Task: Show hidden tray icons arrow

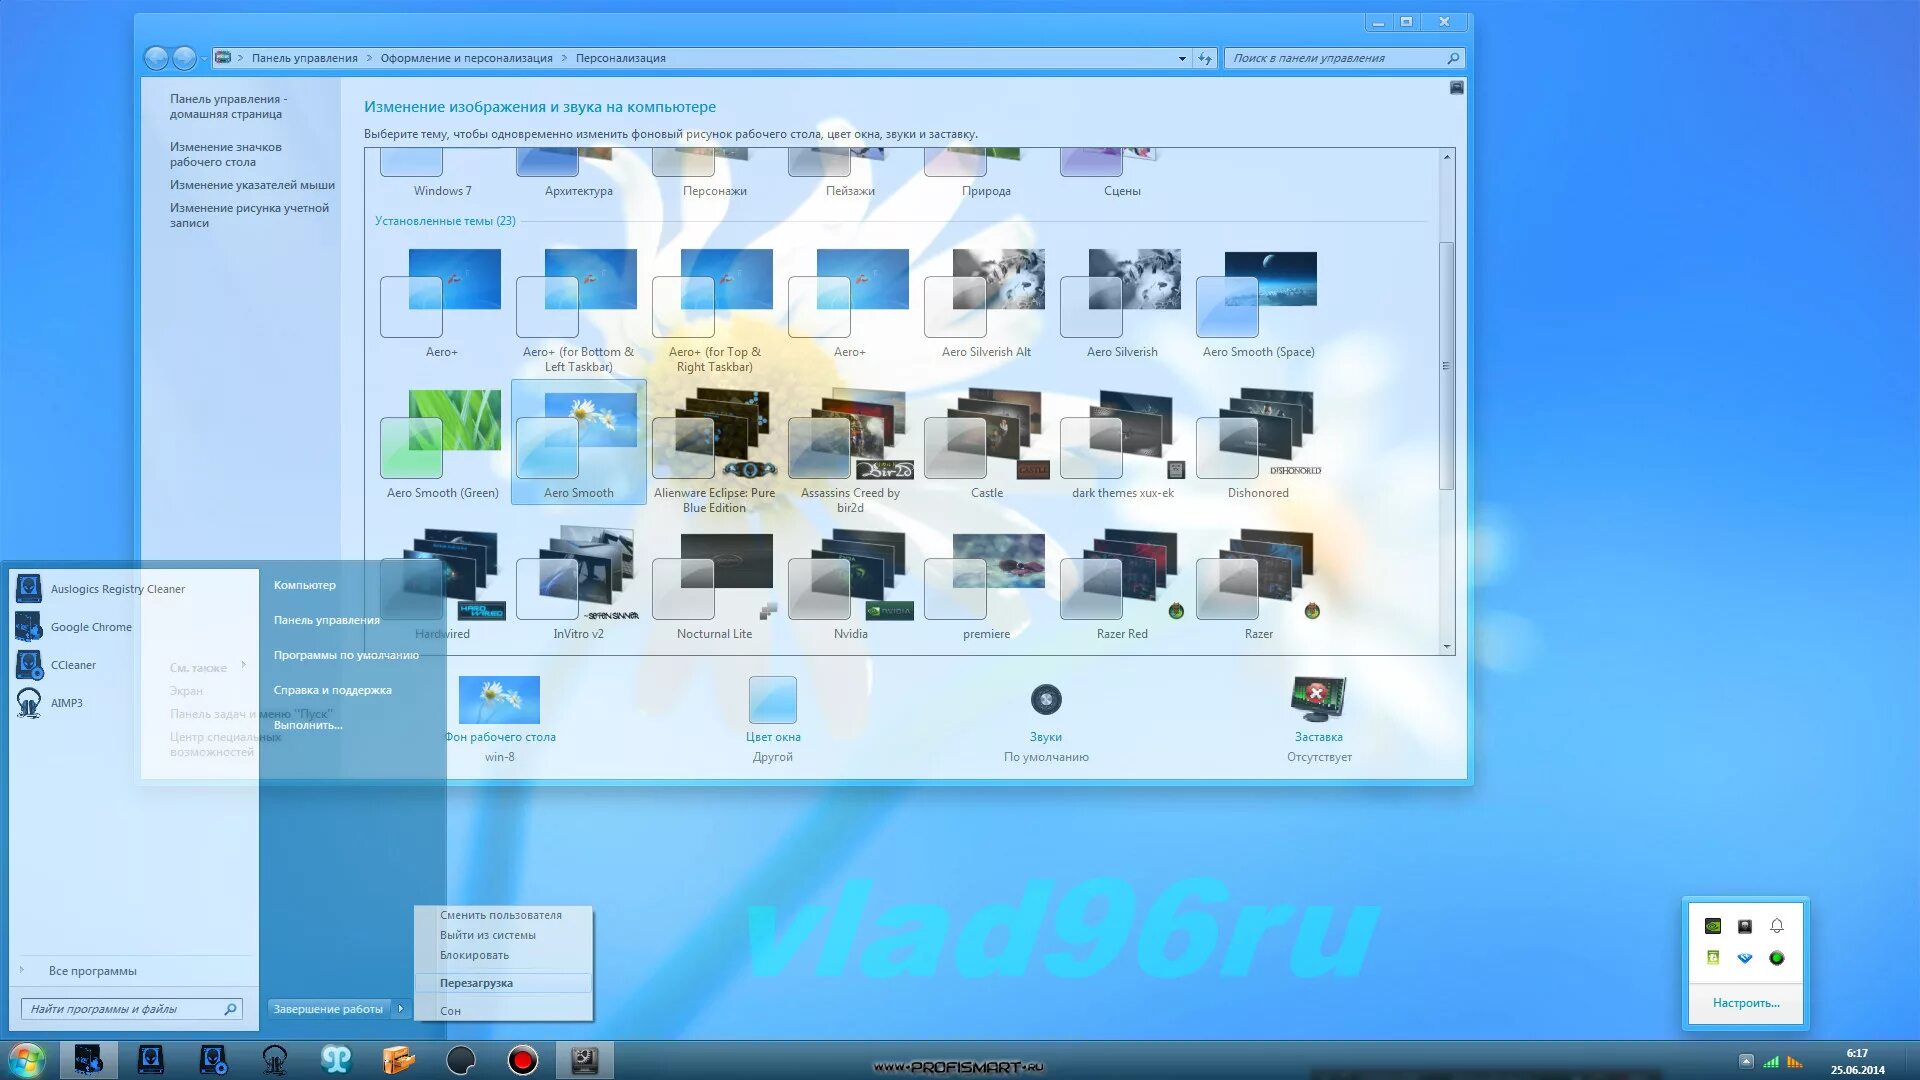Action: tap(1746, 1061)
